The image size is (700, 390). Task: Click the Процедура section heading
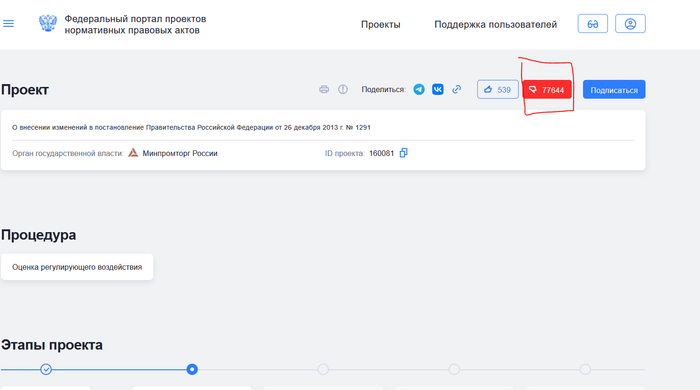[x=38, y=235]
